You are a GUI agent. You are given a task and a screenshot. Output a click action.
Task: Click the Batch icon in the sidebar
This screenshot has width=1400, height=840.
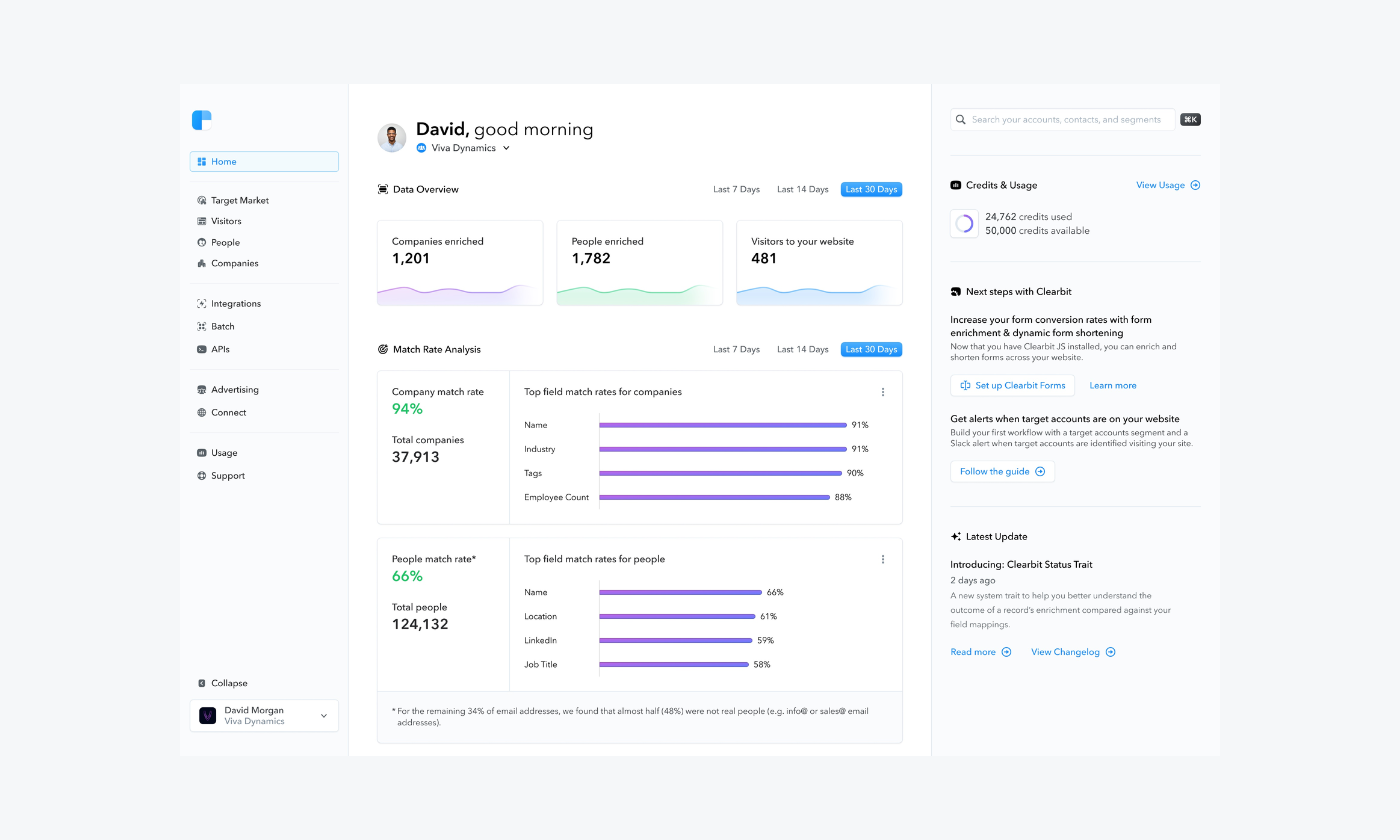tap(202, 326)
